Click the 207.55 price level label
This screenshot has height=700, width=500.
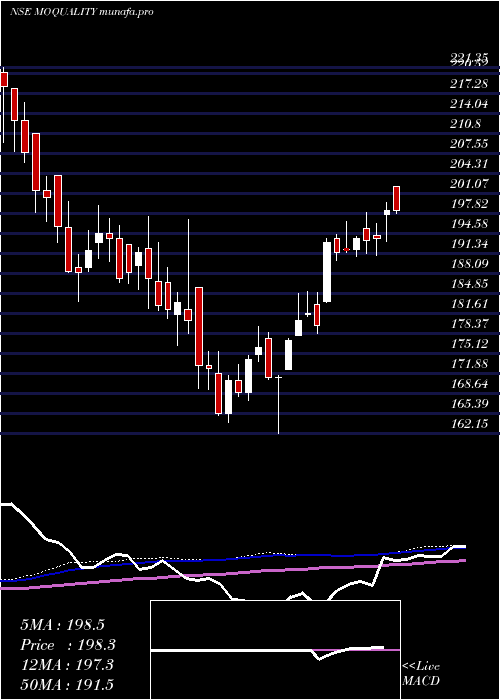(469, 144)
